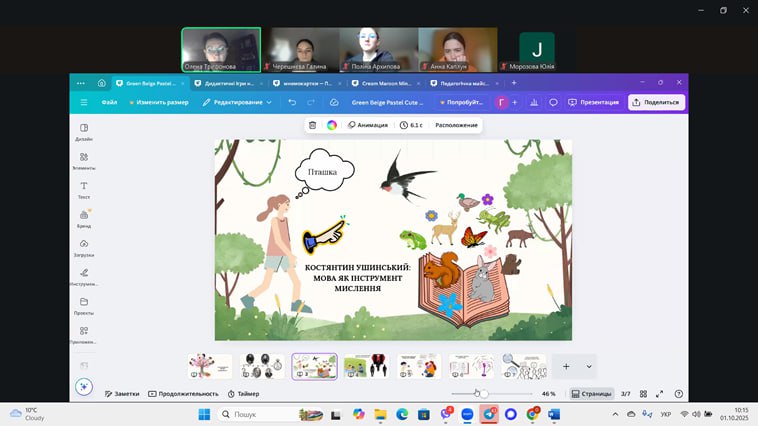Screen dimensions: 758x426
Task: Open the Elements panel
Action: [x=84, y=161]
